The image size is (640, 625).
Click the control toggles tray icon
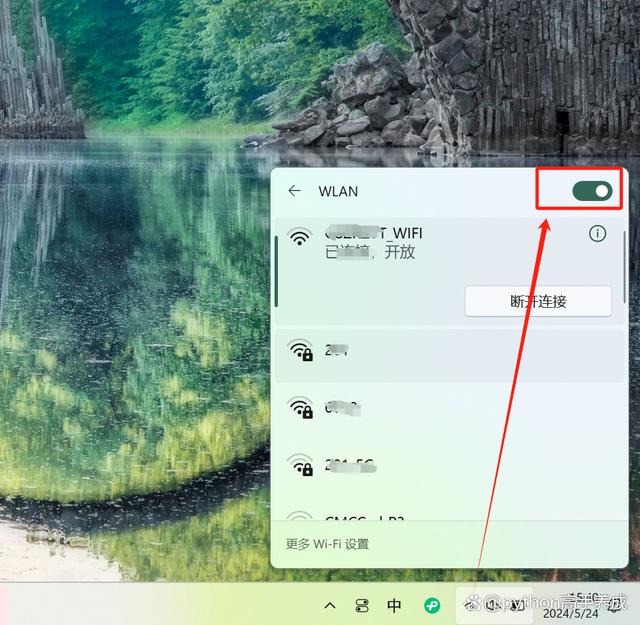pyautogui.click(x=362, y=605)
